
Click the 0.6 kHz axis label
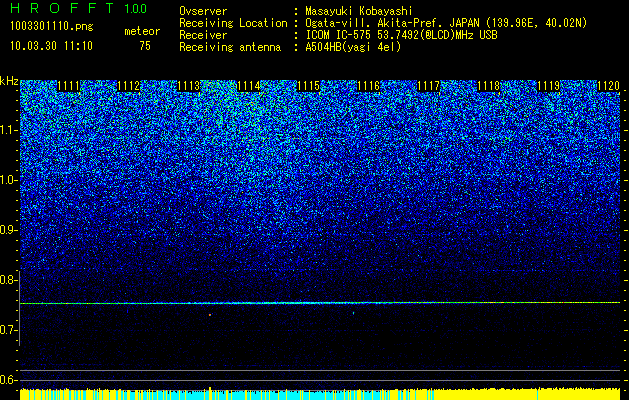point(8,380)
